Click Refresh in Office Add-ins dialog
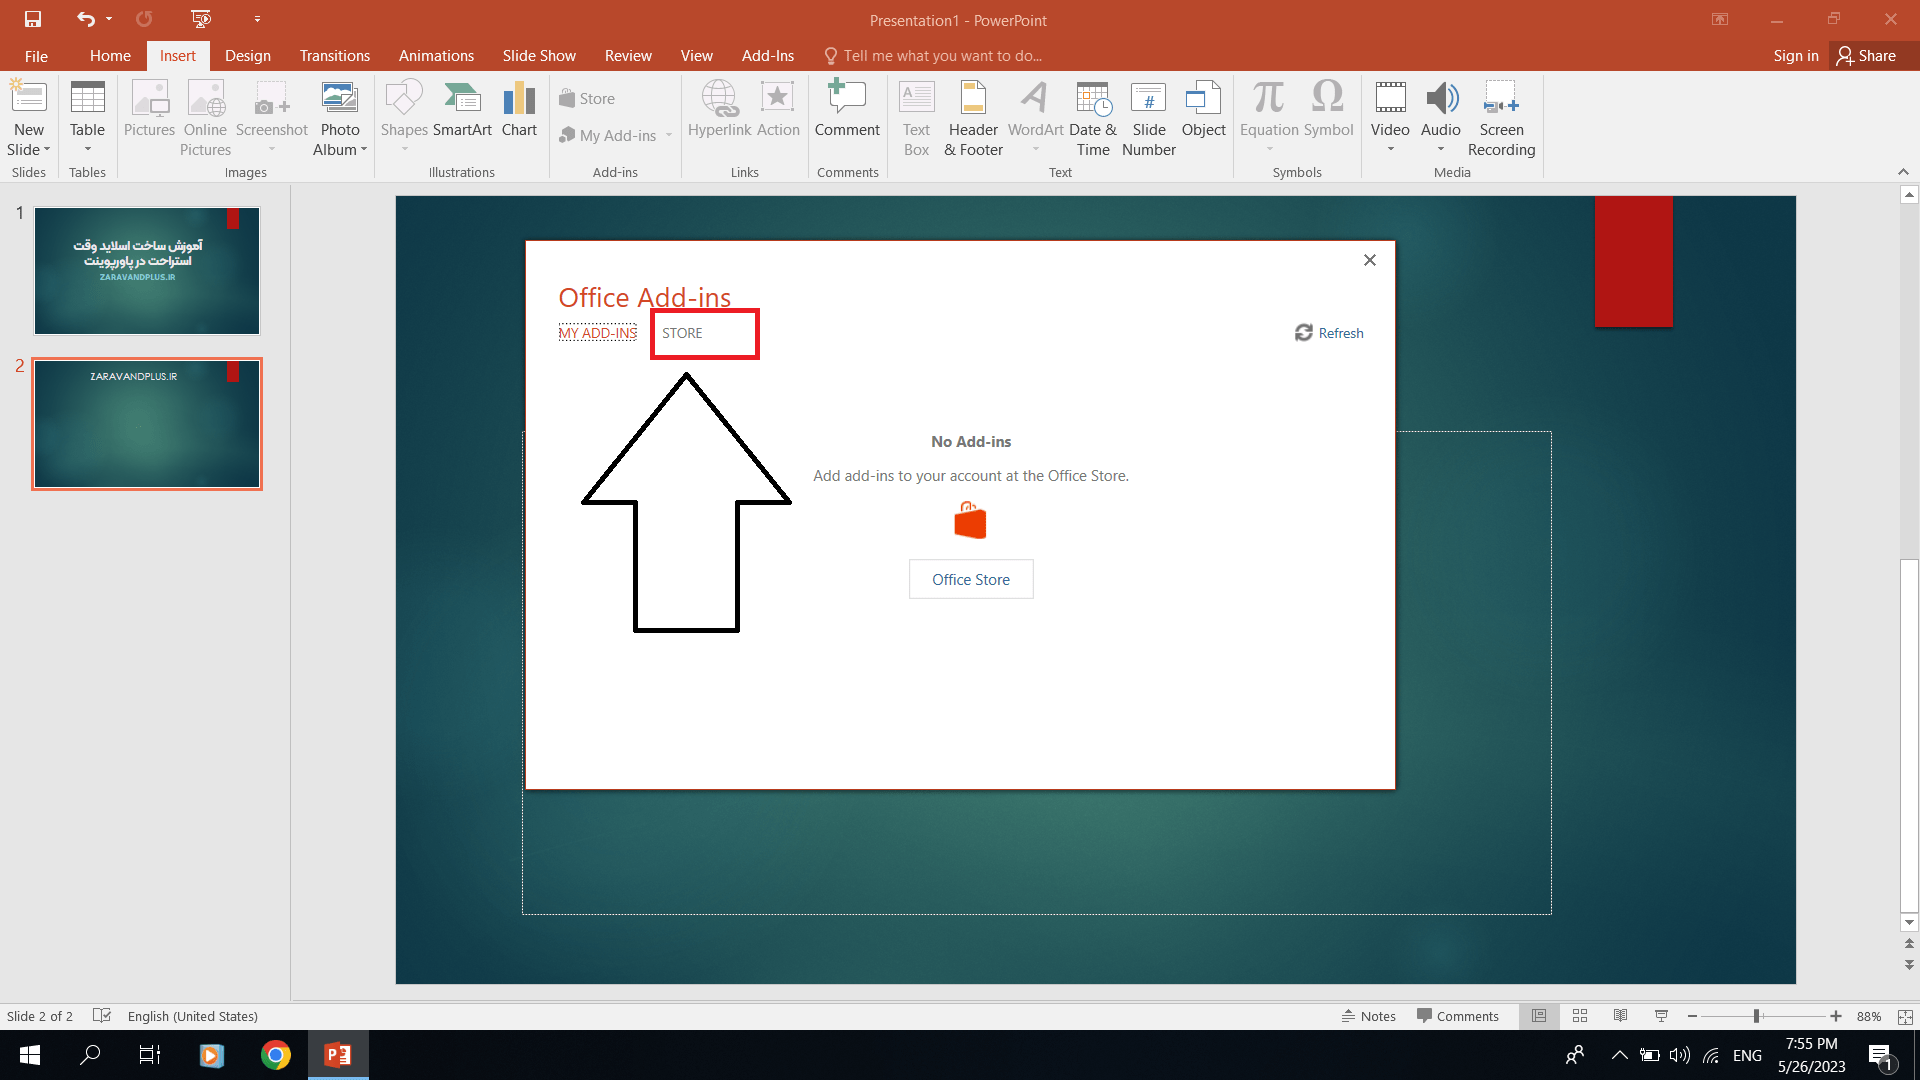 pos(1329,333)
